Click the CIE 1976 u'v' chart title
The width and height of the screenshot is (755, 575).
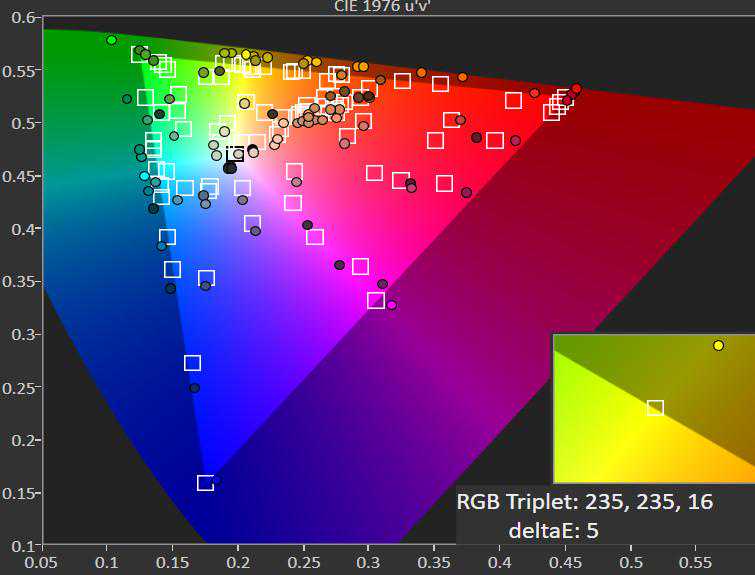click(x=377, y=6)
